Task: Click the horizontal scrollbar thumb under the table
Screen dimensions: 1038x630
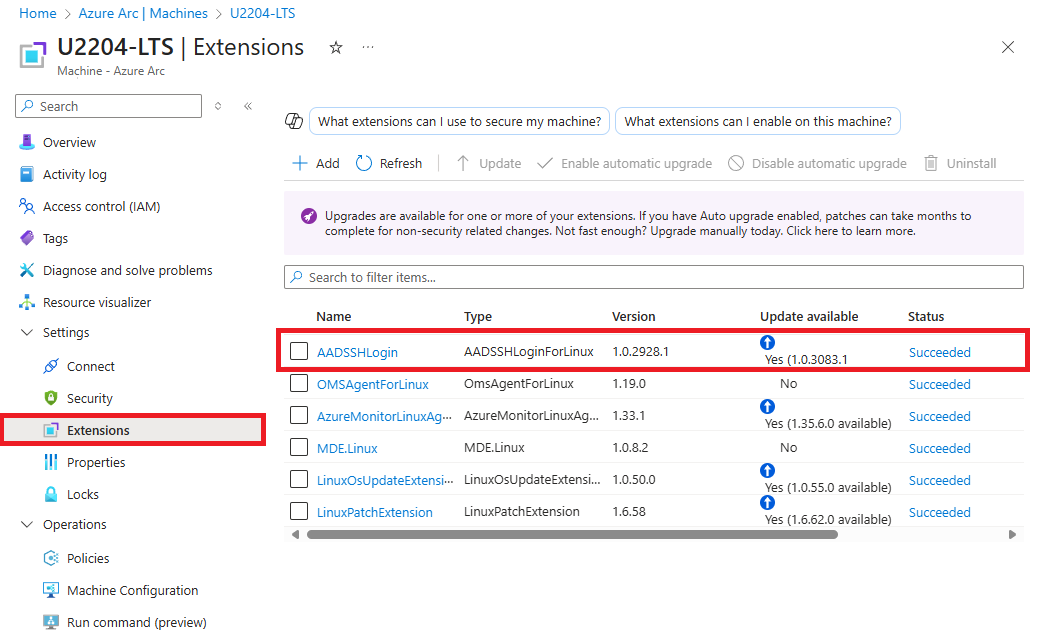Action: [x=572, y=535]
